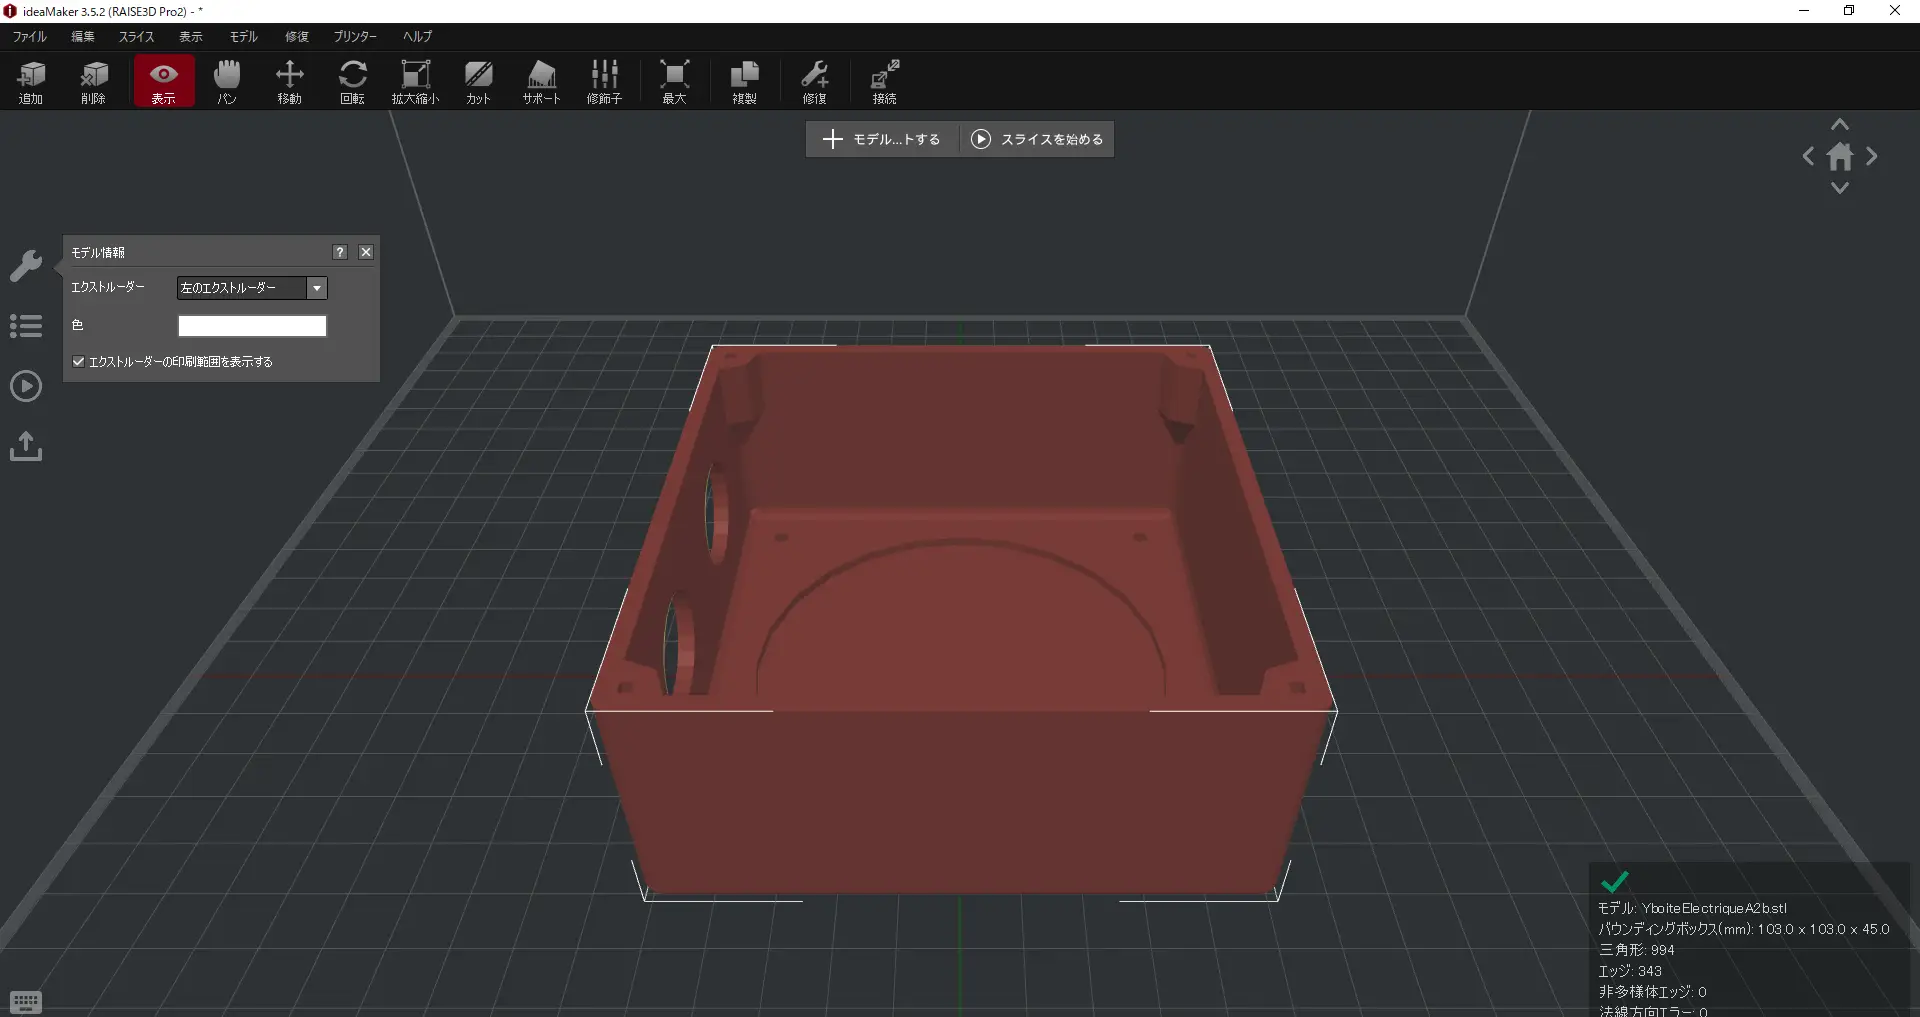This screenshot has width=1920, height=1017.
Task: Click the white 色 color swatch
Action: pos(252,326)
